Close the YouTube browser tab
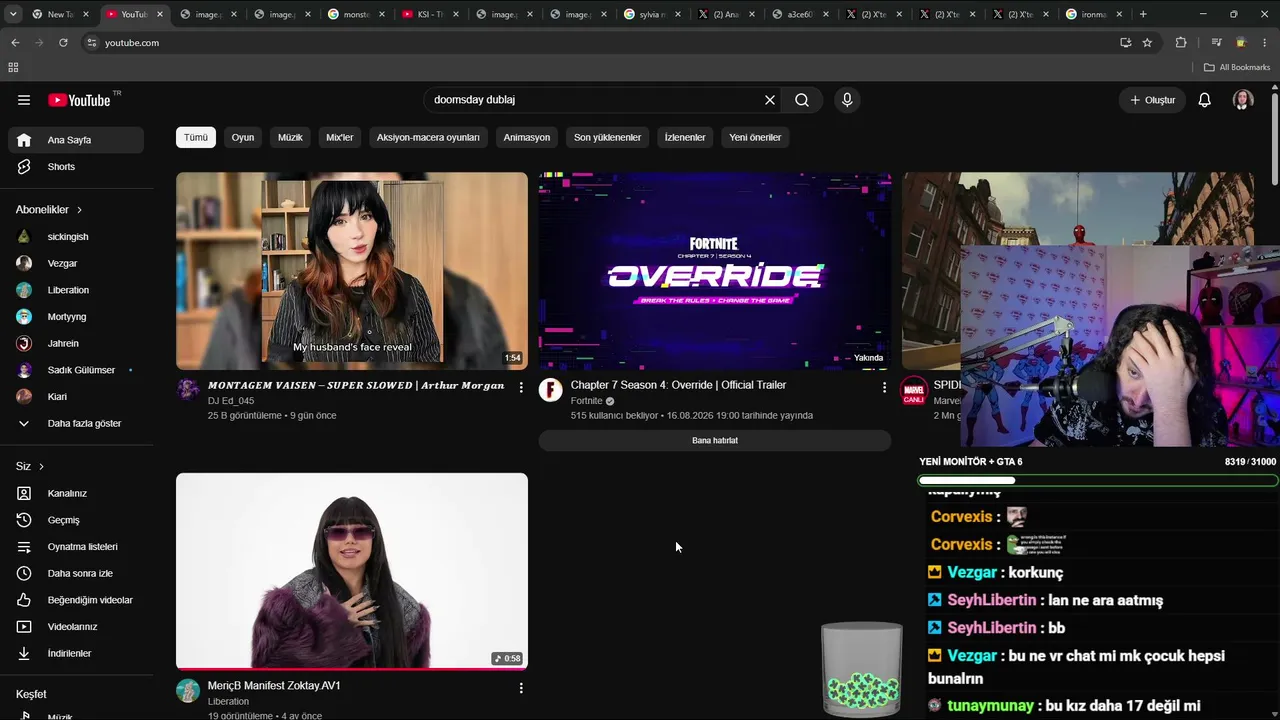 coord(160,14)
